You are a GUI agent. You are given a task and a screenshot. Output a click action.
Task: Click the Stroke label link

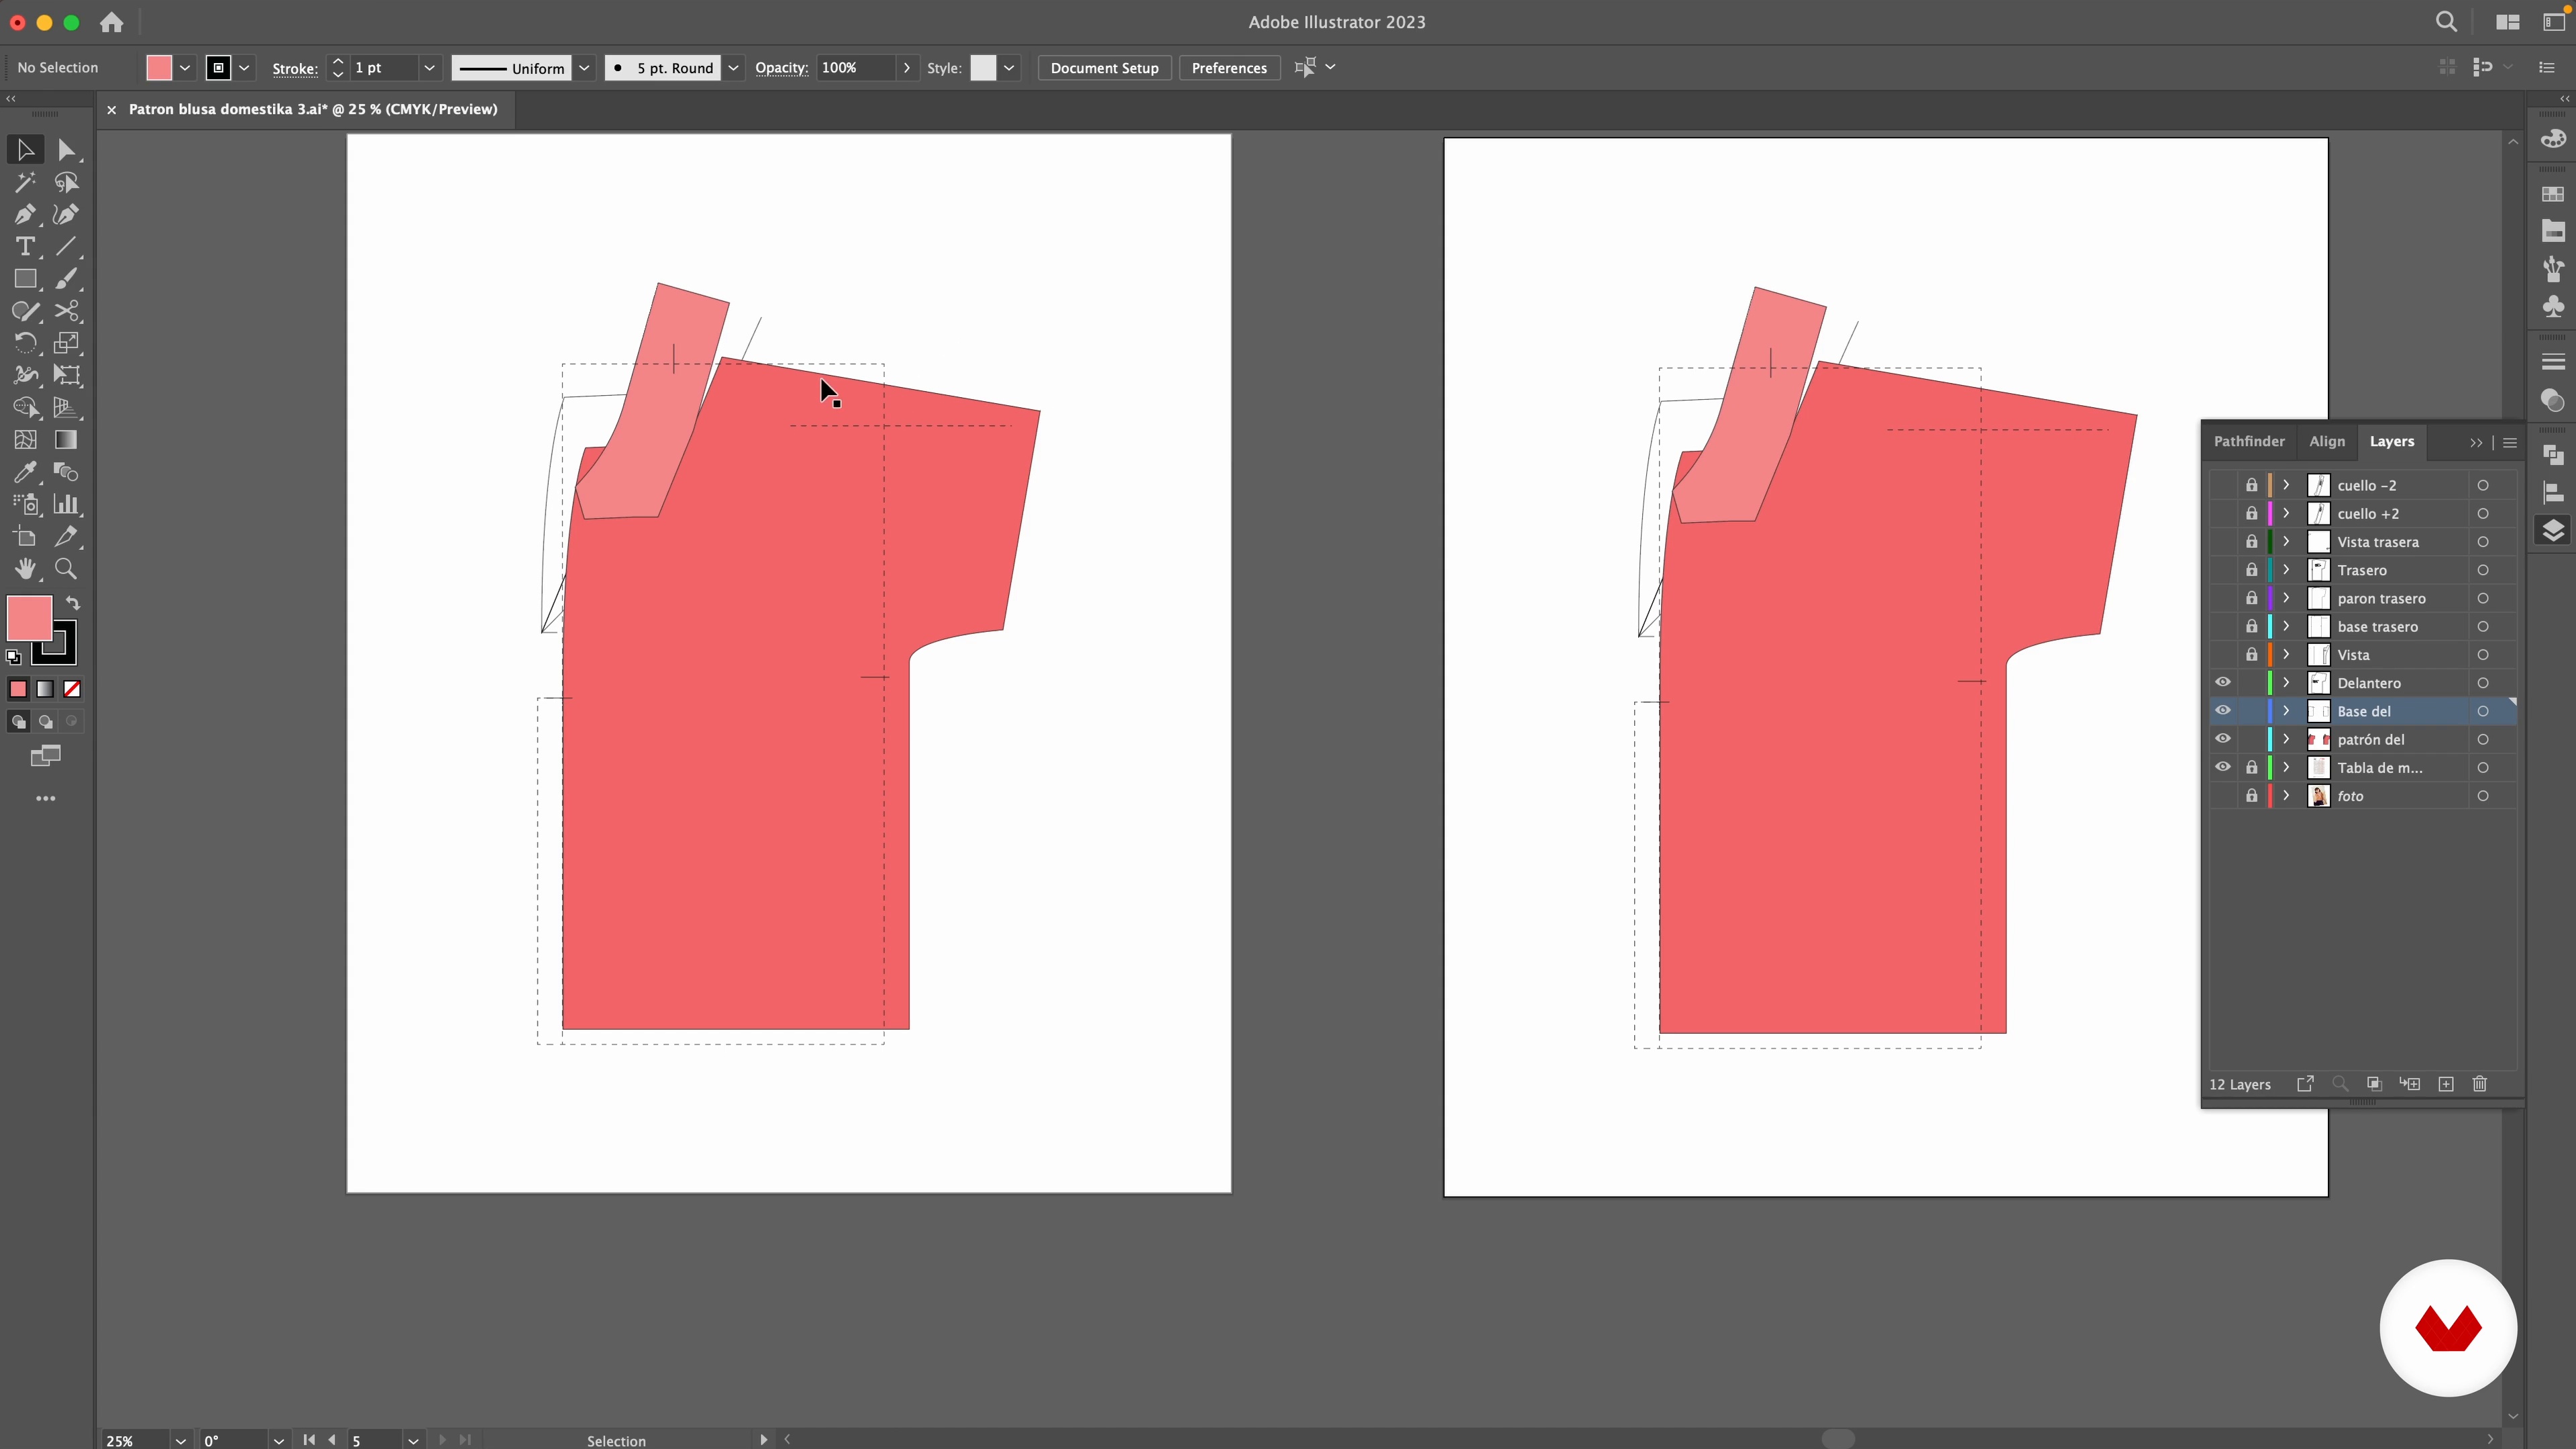[x=295, y=68]
